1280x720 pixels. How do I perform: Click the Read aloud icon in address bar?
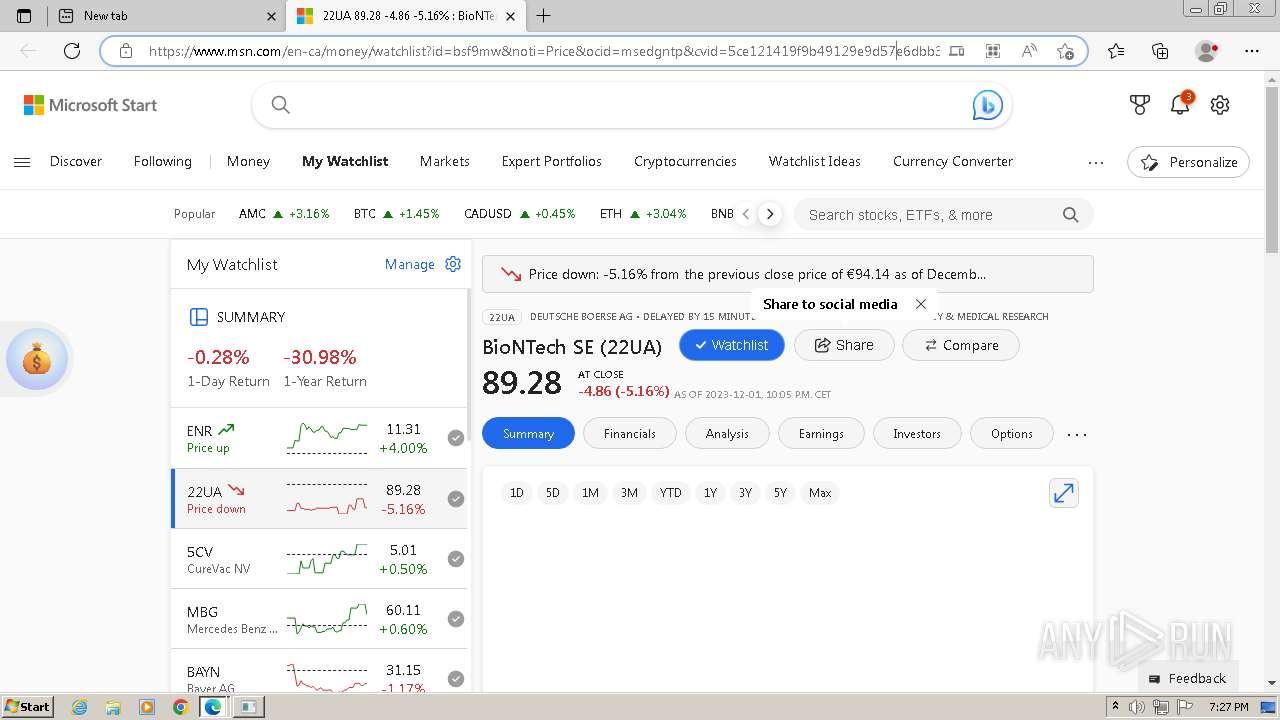coord(1029,51)
